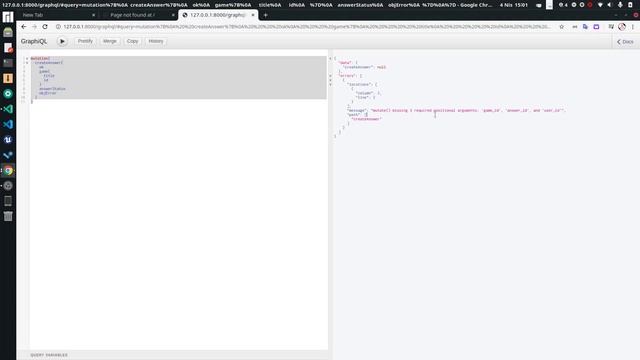Open the translate extension icon

[585, 27]
